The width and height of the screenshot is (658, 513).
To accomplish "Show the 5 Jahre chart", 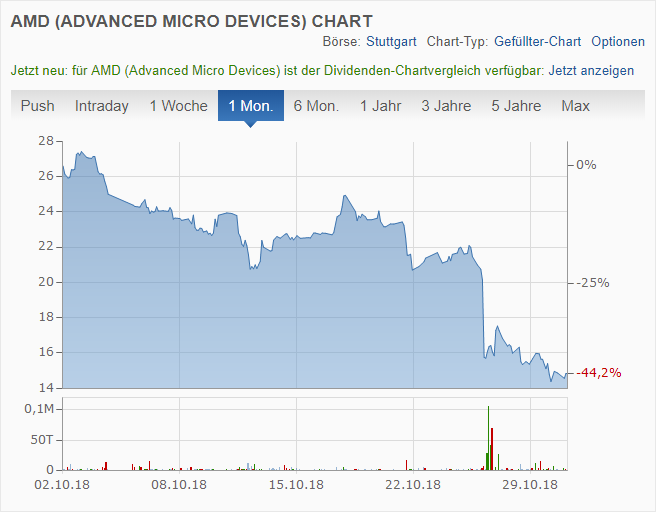I will tap(516, 106).
